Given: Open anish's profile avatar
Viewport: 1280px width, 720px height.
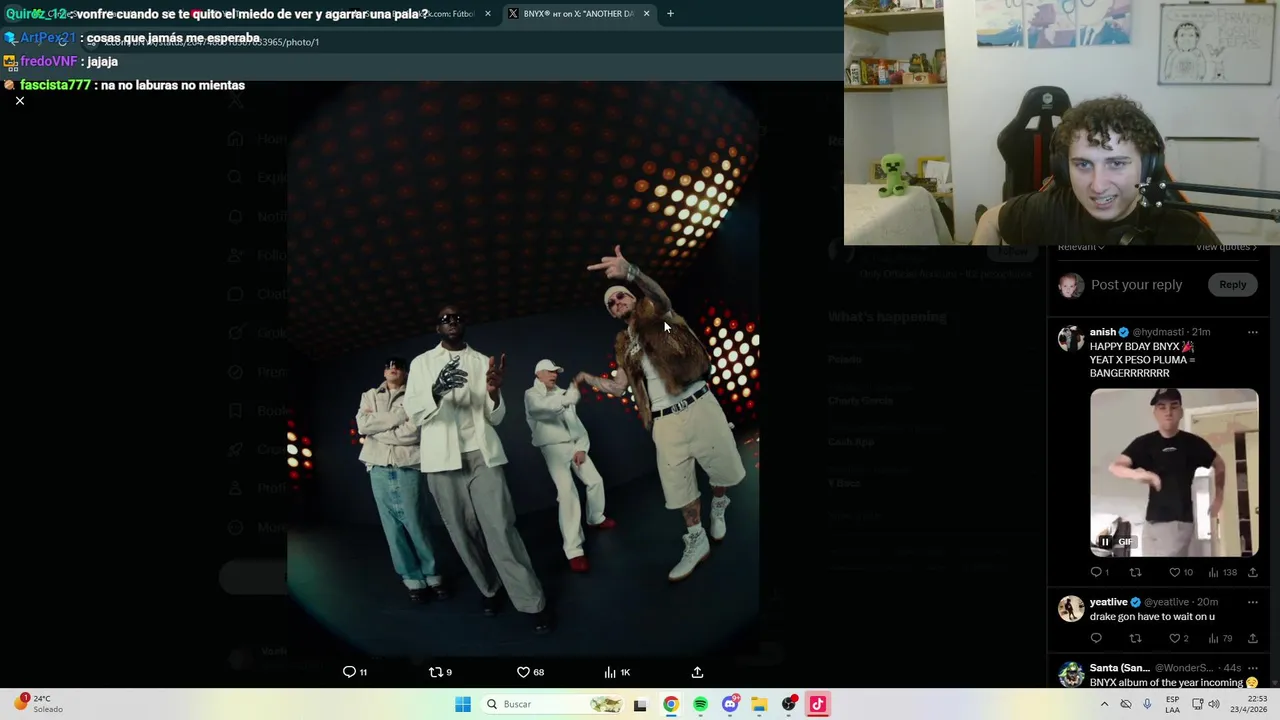Looking at the screenshot, I should (x=1071, y=338).
